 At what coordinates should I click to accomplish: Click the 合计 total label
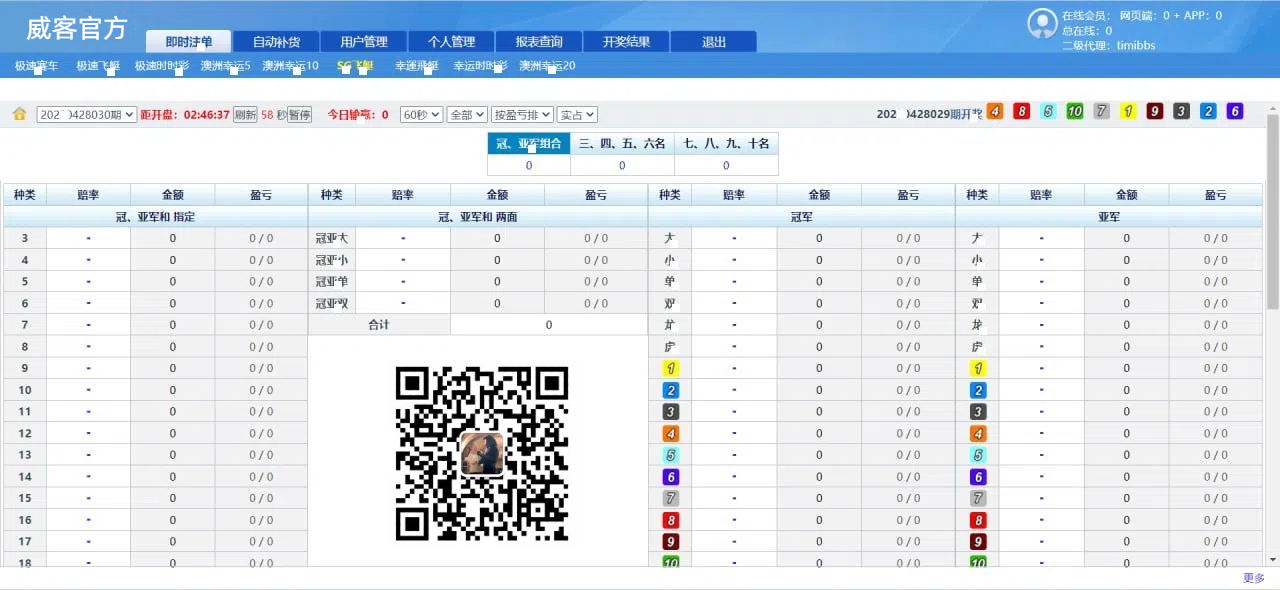[379, 325]
